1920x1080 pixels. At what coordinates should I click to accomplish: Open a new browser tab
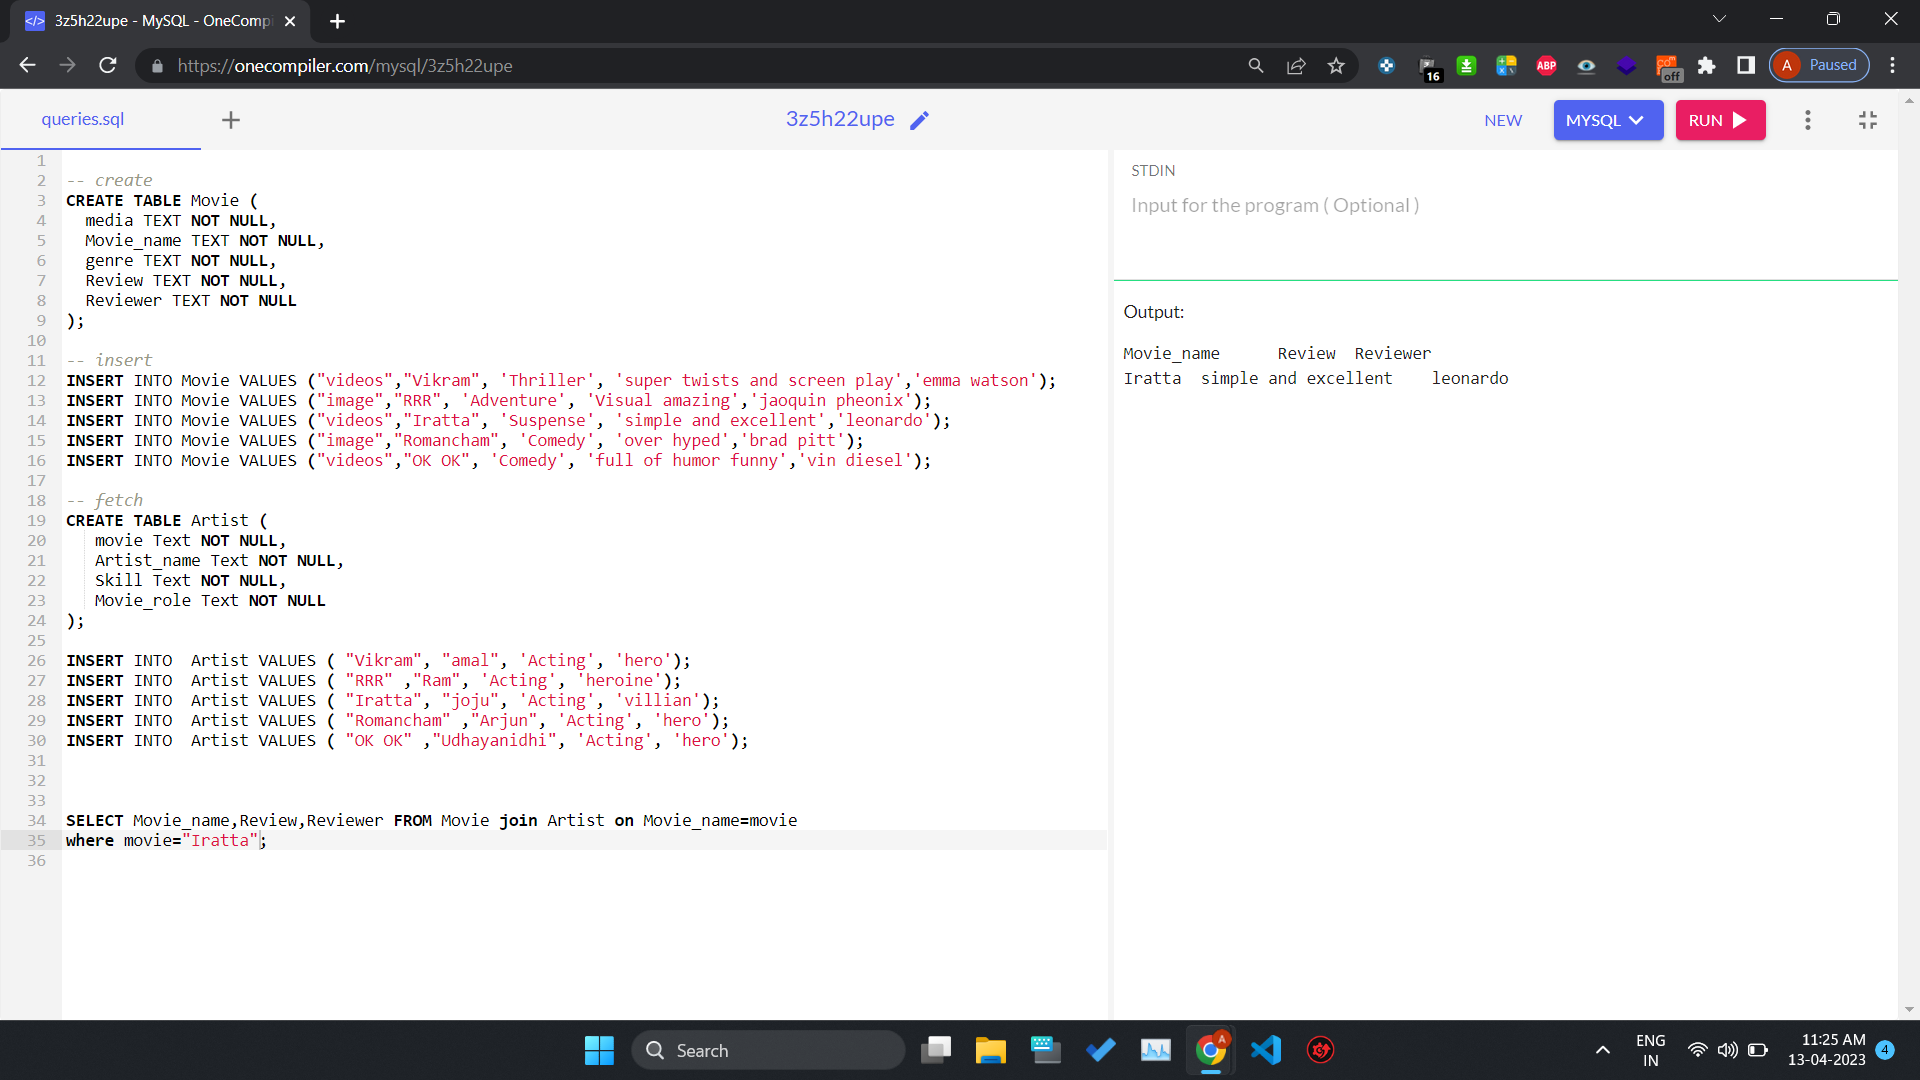click(337, 21)
